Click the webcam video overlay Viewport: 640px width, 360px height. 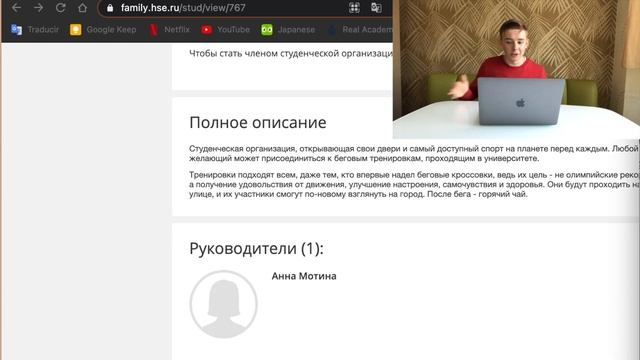pyautogui.click(x=516, y=69)
